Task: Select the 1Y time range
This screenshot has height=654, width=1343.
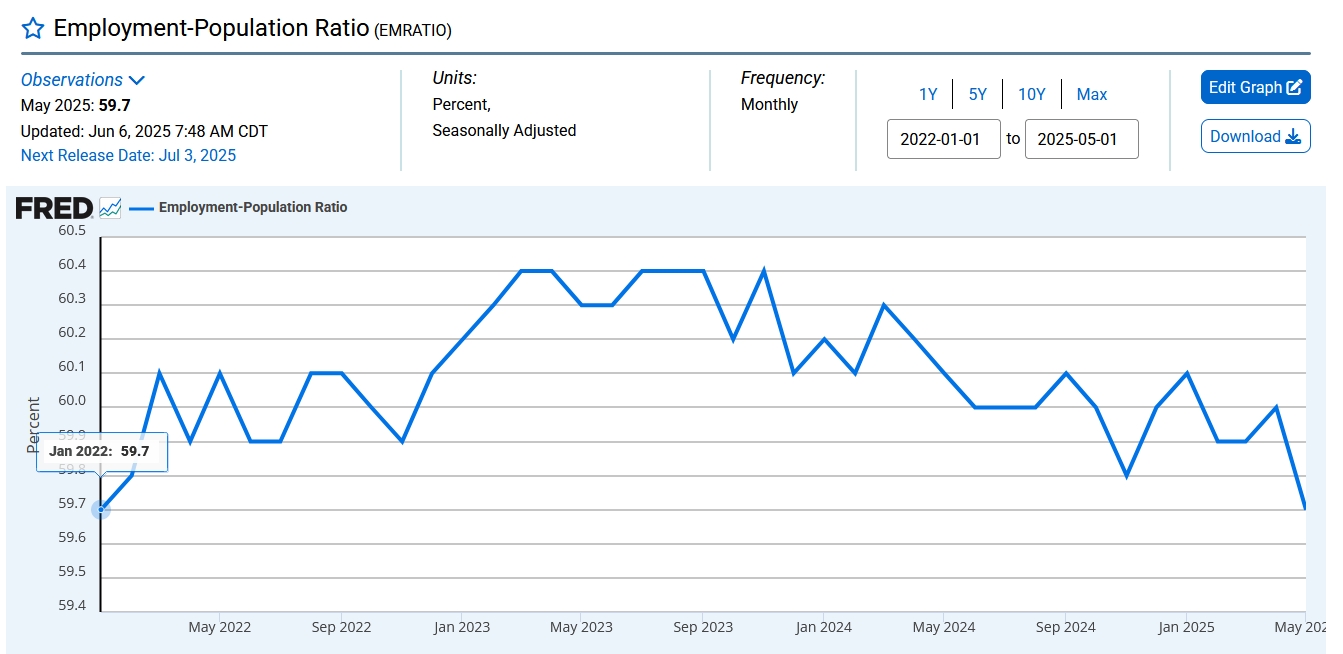Action: click(928, 94)
